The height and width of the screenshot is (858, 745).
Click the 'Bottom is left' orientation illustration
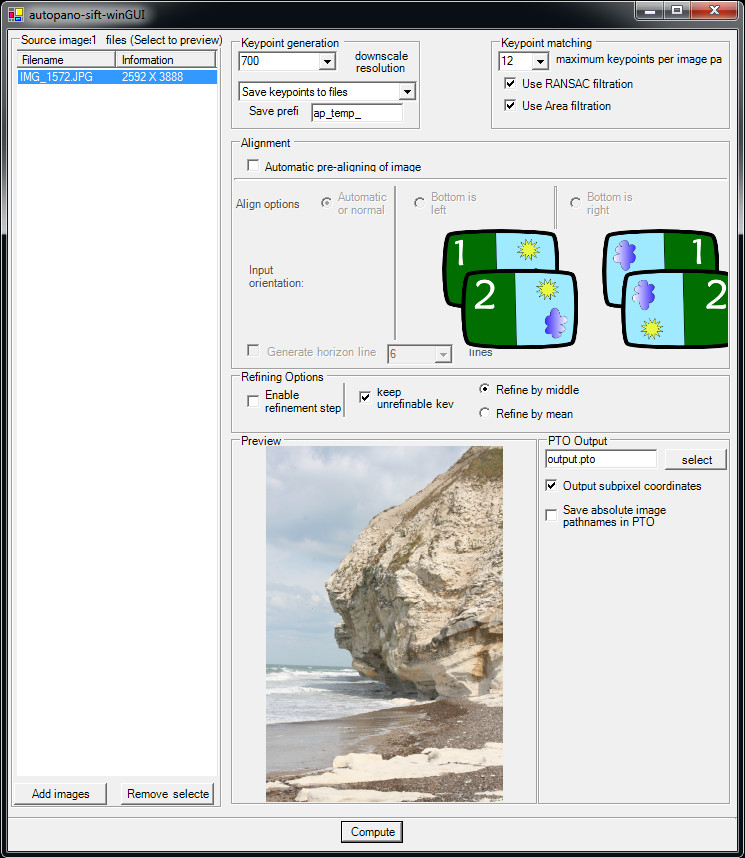coord(510,288)
